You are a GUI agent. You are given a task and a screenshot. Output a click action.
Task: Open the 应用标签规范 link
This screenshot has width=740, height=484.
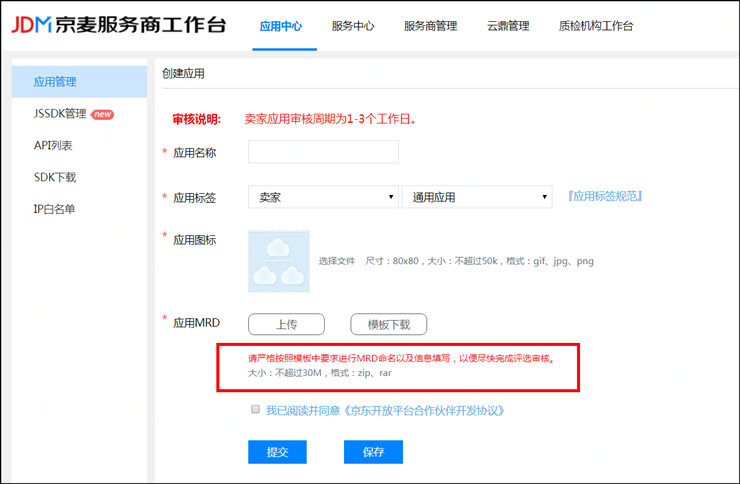click(x=605, y=196)
